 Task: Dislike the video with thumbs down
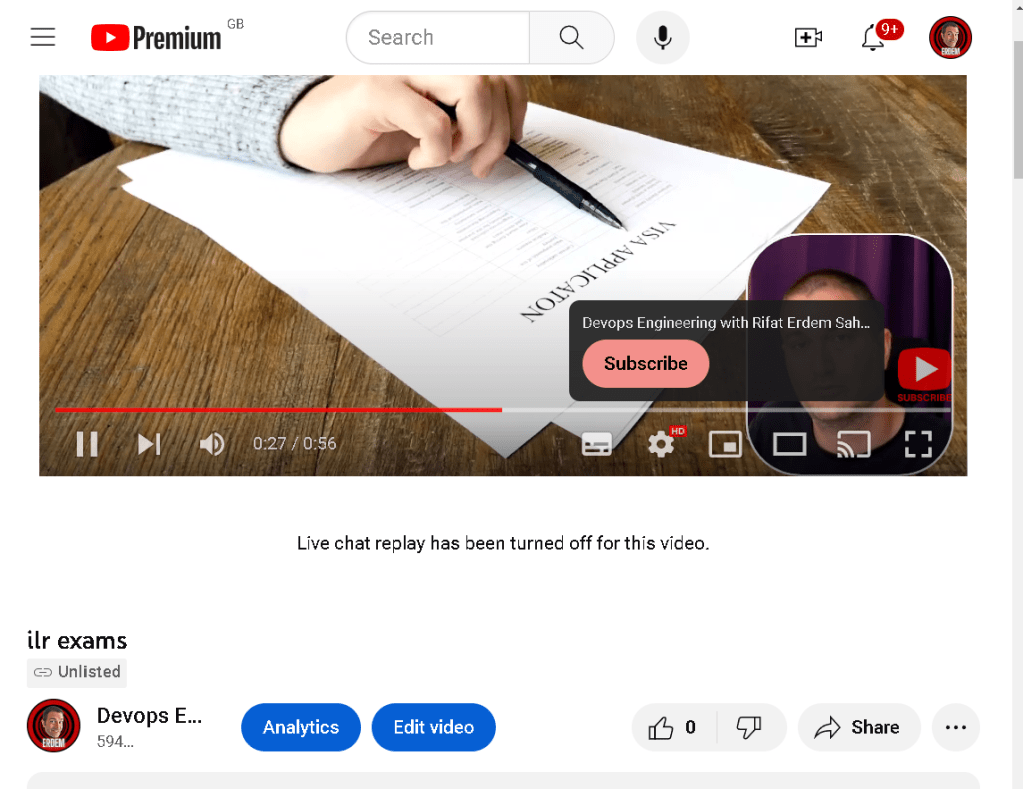tap(749, 727)
